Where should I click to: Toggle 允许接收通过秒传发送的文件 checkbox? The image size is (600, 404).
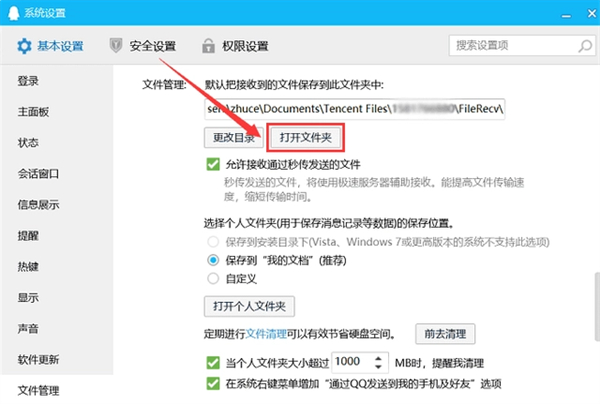(x=212, y=164)
